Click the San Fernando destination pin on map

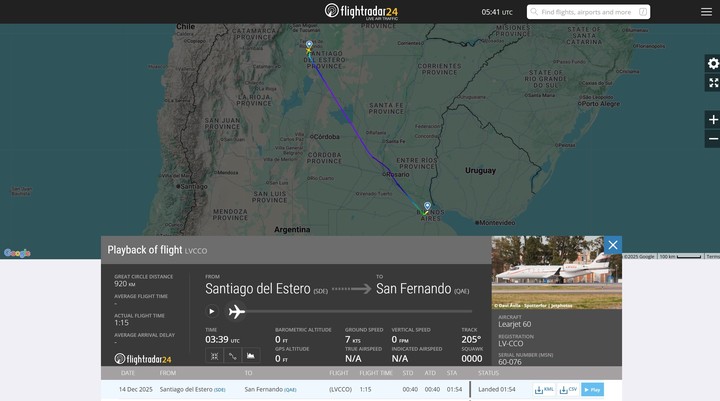tap(428, 205)
